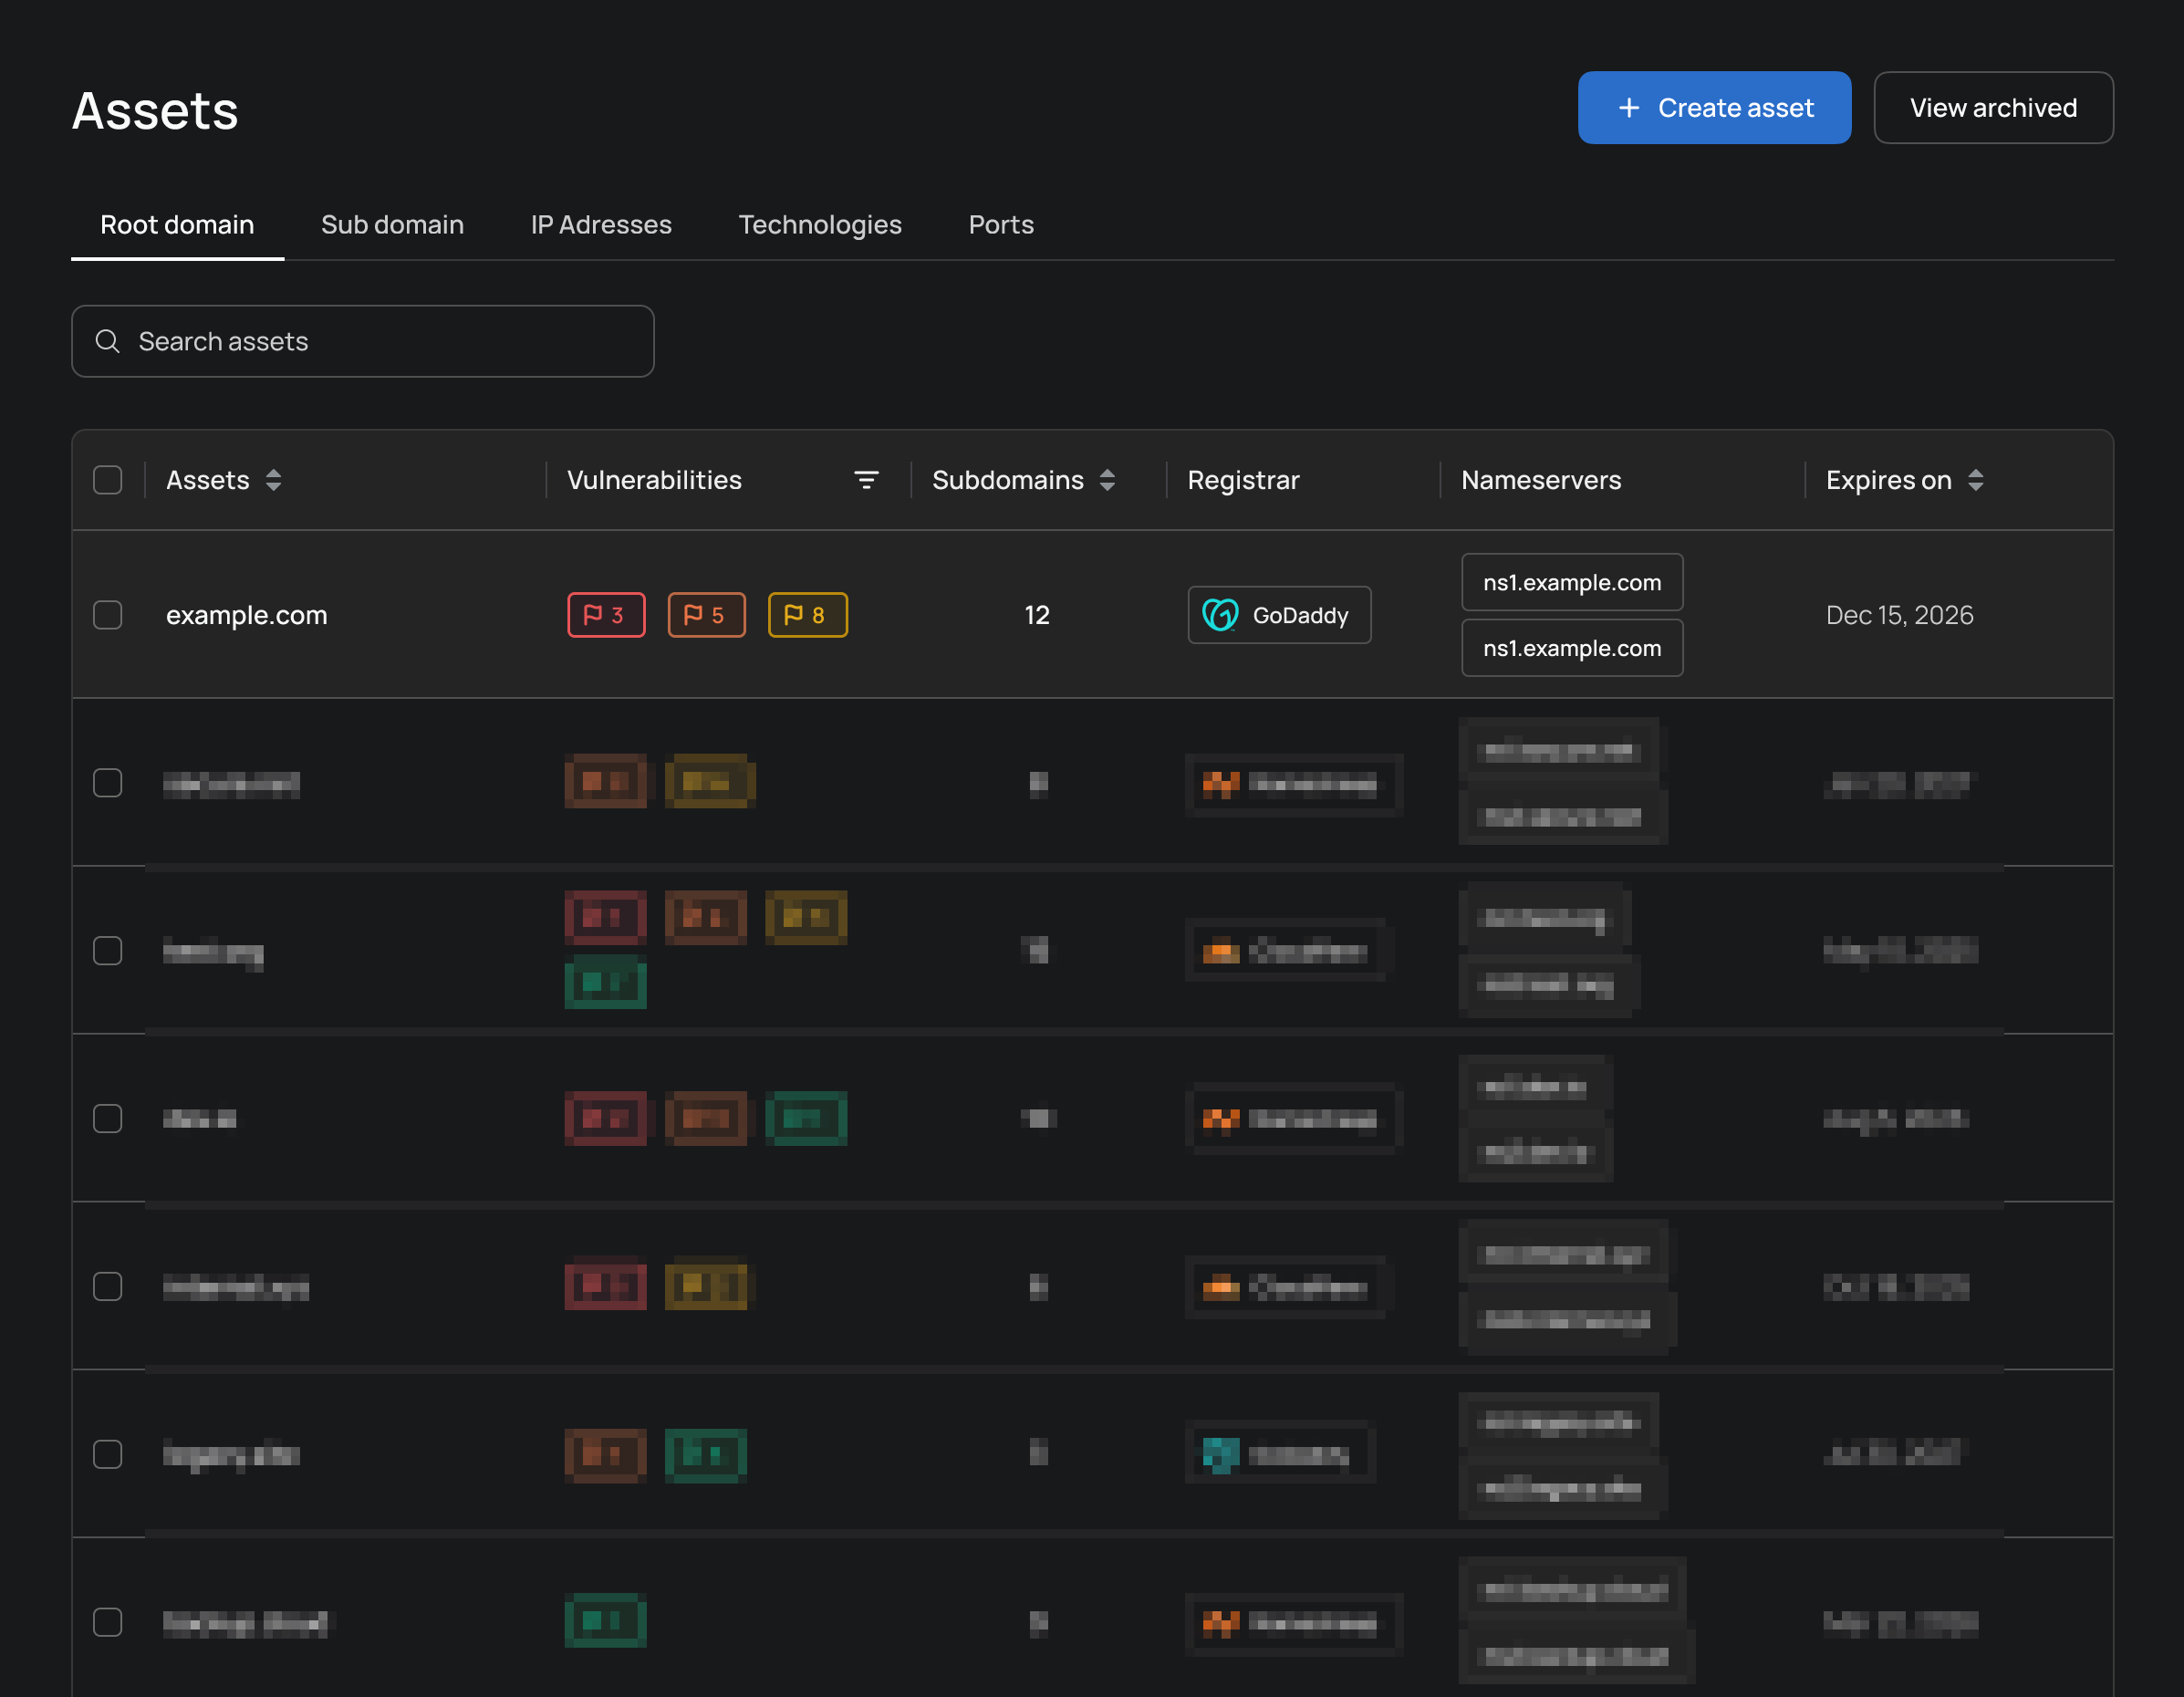Viewport: 2184px width, 1697px height.
Task: Check the second row's checkbox
Action: coord(108,783)
